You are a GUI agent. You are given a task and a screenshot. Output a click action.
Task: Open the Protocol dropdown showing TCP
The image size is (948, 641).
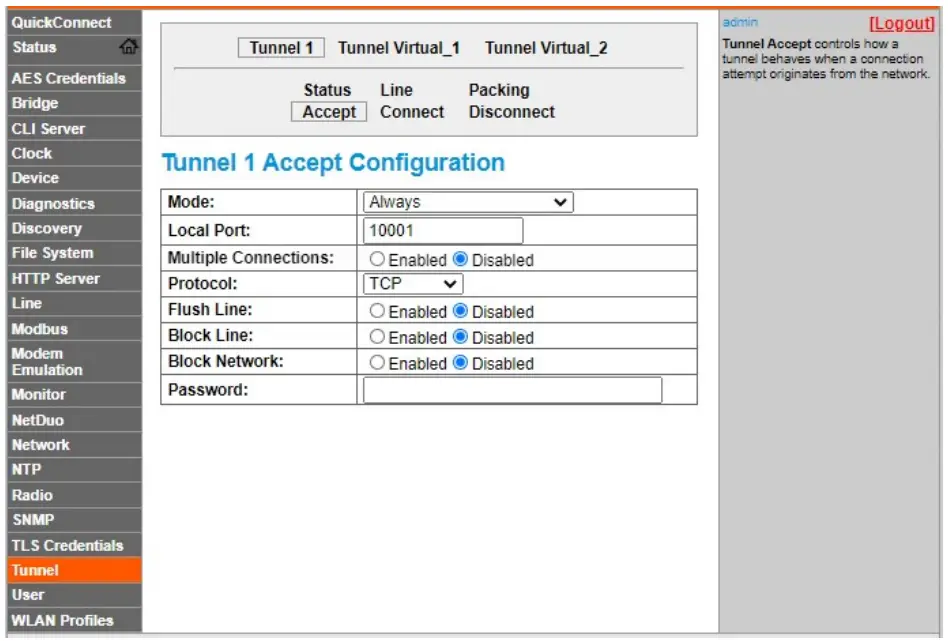tap(413, 284)
